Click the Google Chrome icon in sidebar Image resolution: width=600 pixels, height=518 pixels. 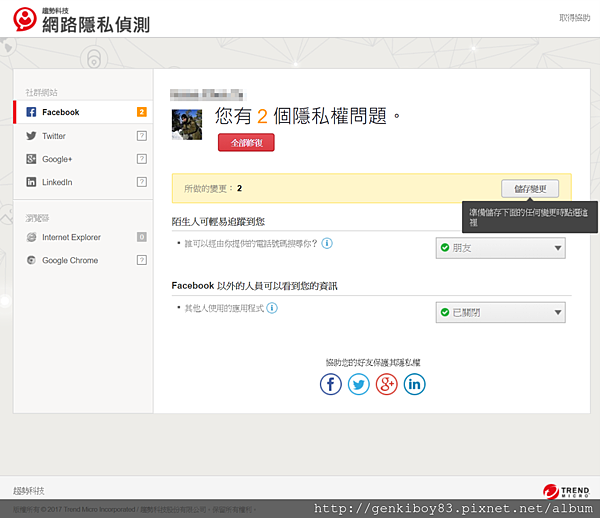pyautogui.click(x=31, y=260)
